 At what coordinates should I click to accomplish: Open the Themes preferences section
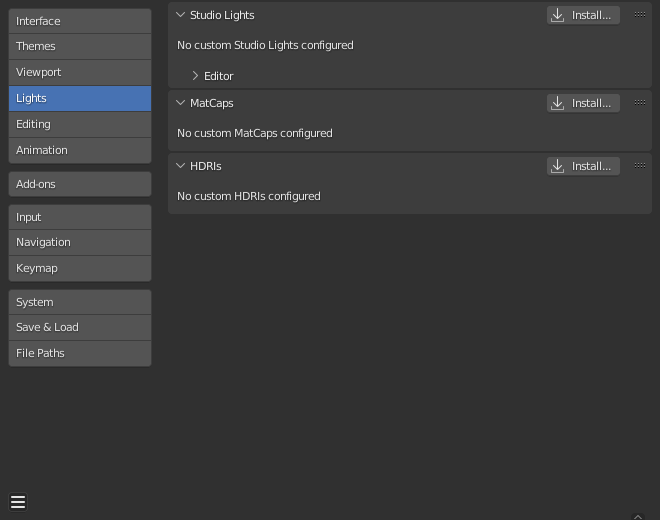pyautogui.click(x=80, y=46)
